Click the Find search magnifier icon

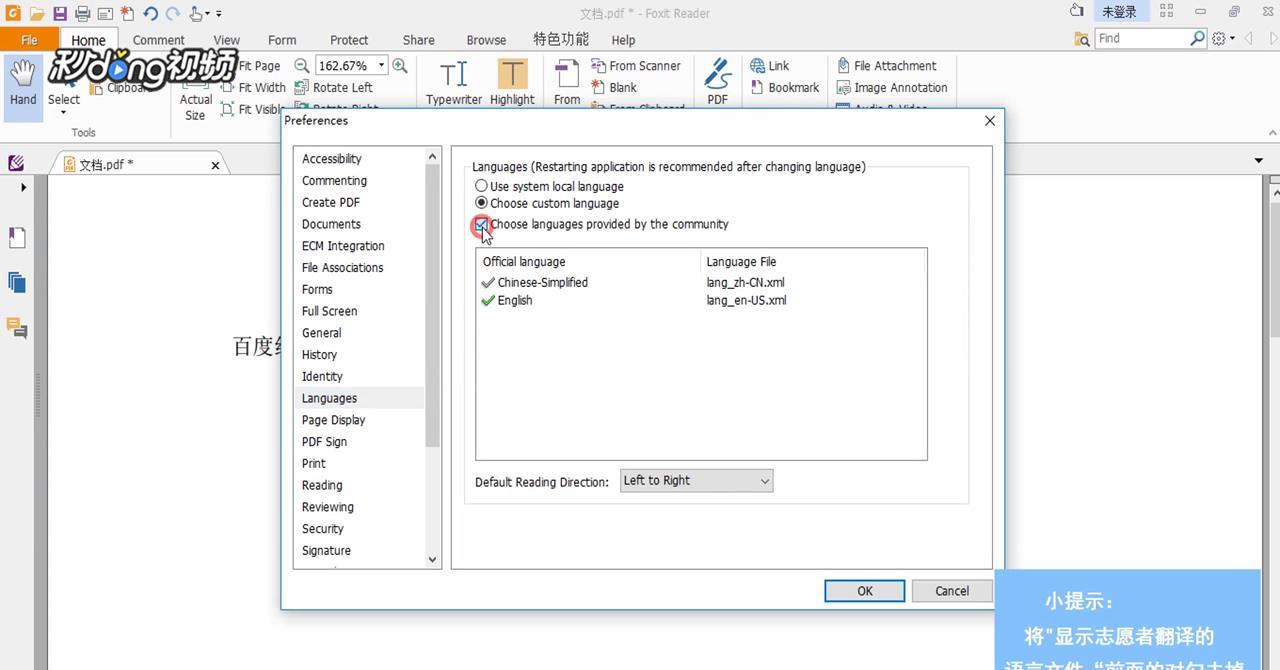click(x=1198, y=38)
